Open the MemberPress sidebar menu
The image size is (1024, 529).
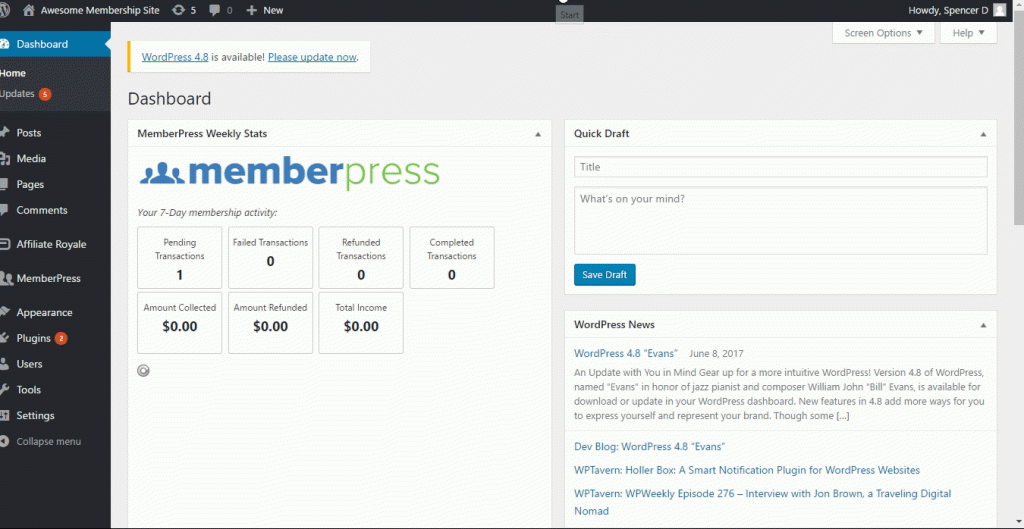pyautogui.click(x=48, y=279)
